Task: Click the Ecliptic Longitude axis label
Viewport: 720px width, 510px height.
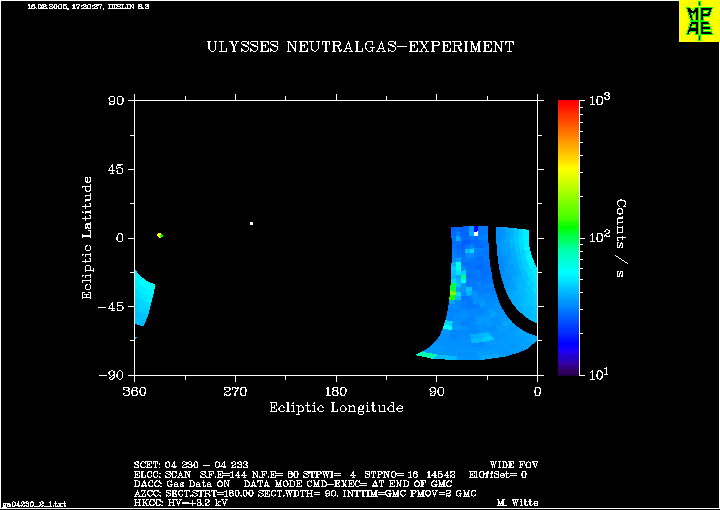Action: (336, 407)
